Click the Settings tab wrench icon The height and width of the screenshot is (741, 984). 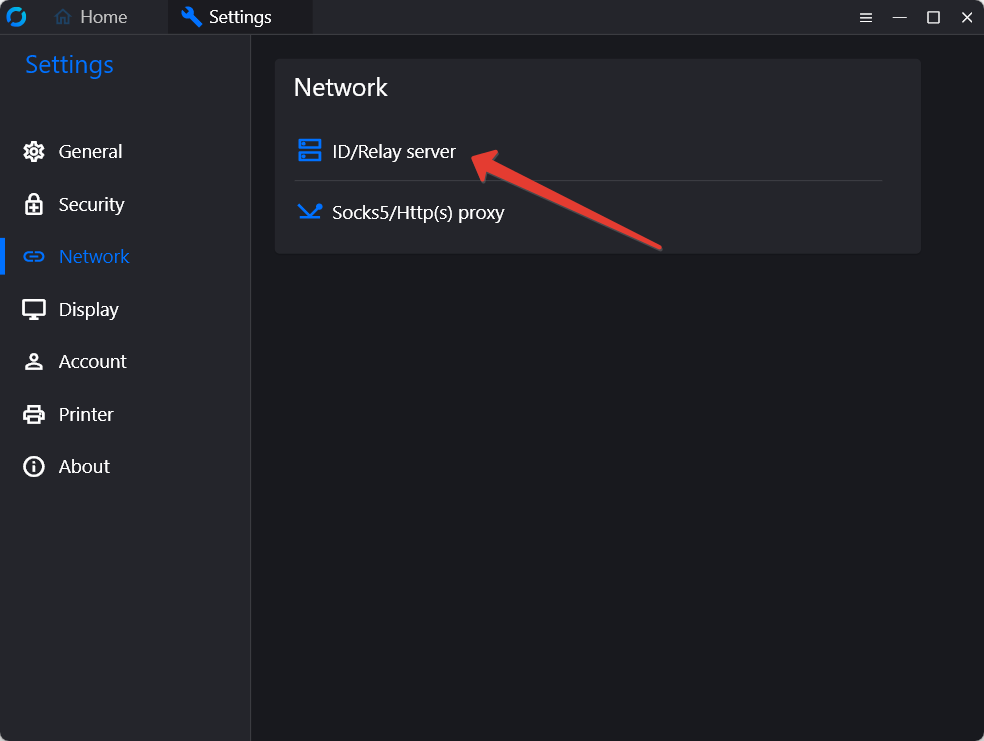191,17
